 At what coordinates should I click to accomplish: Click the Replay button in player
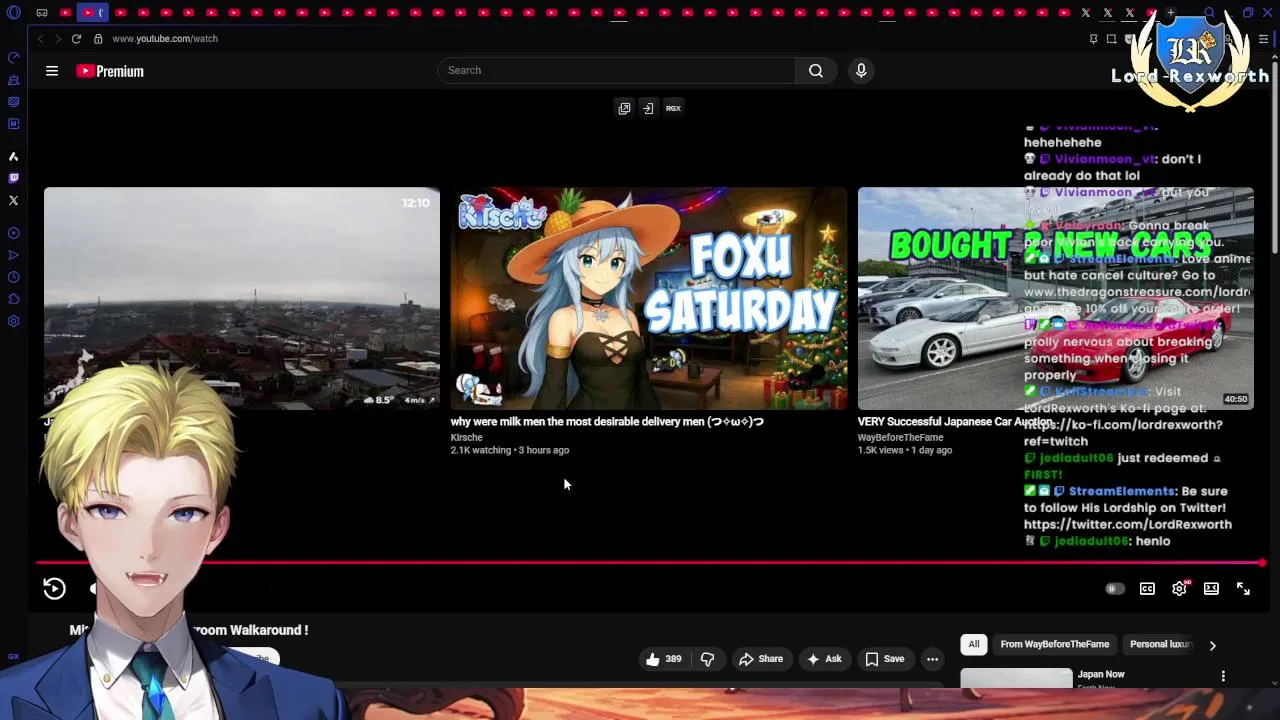click(x=54, y=589)
